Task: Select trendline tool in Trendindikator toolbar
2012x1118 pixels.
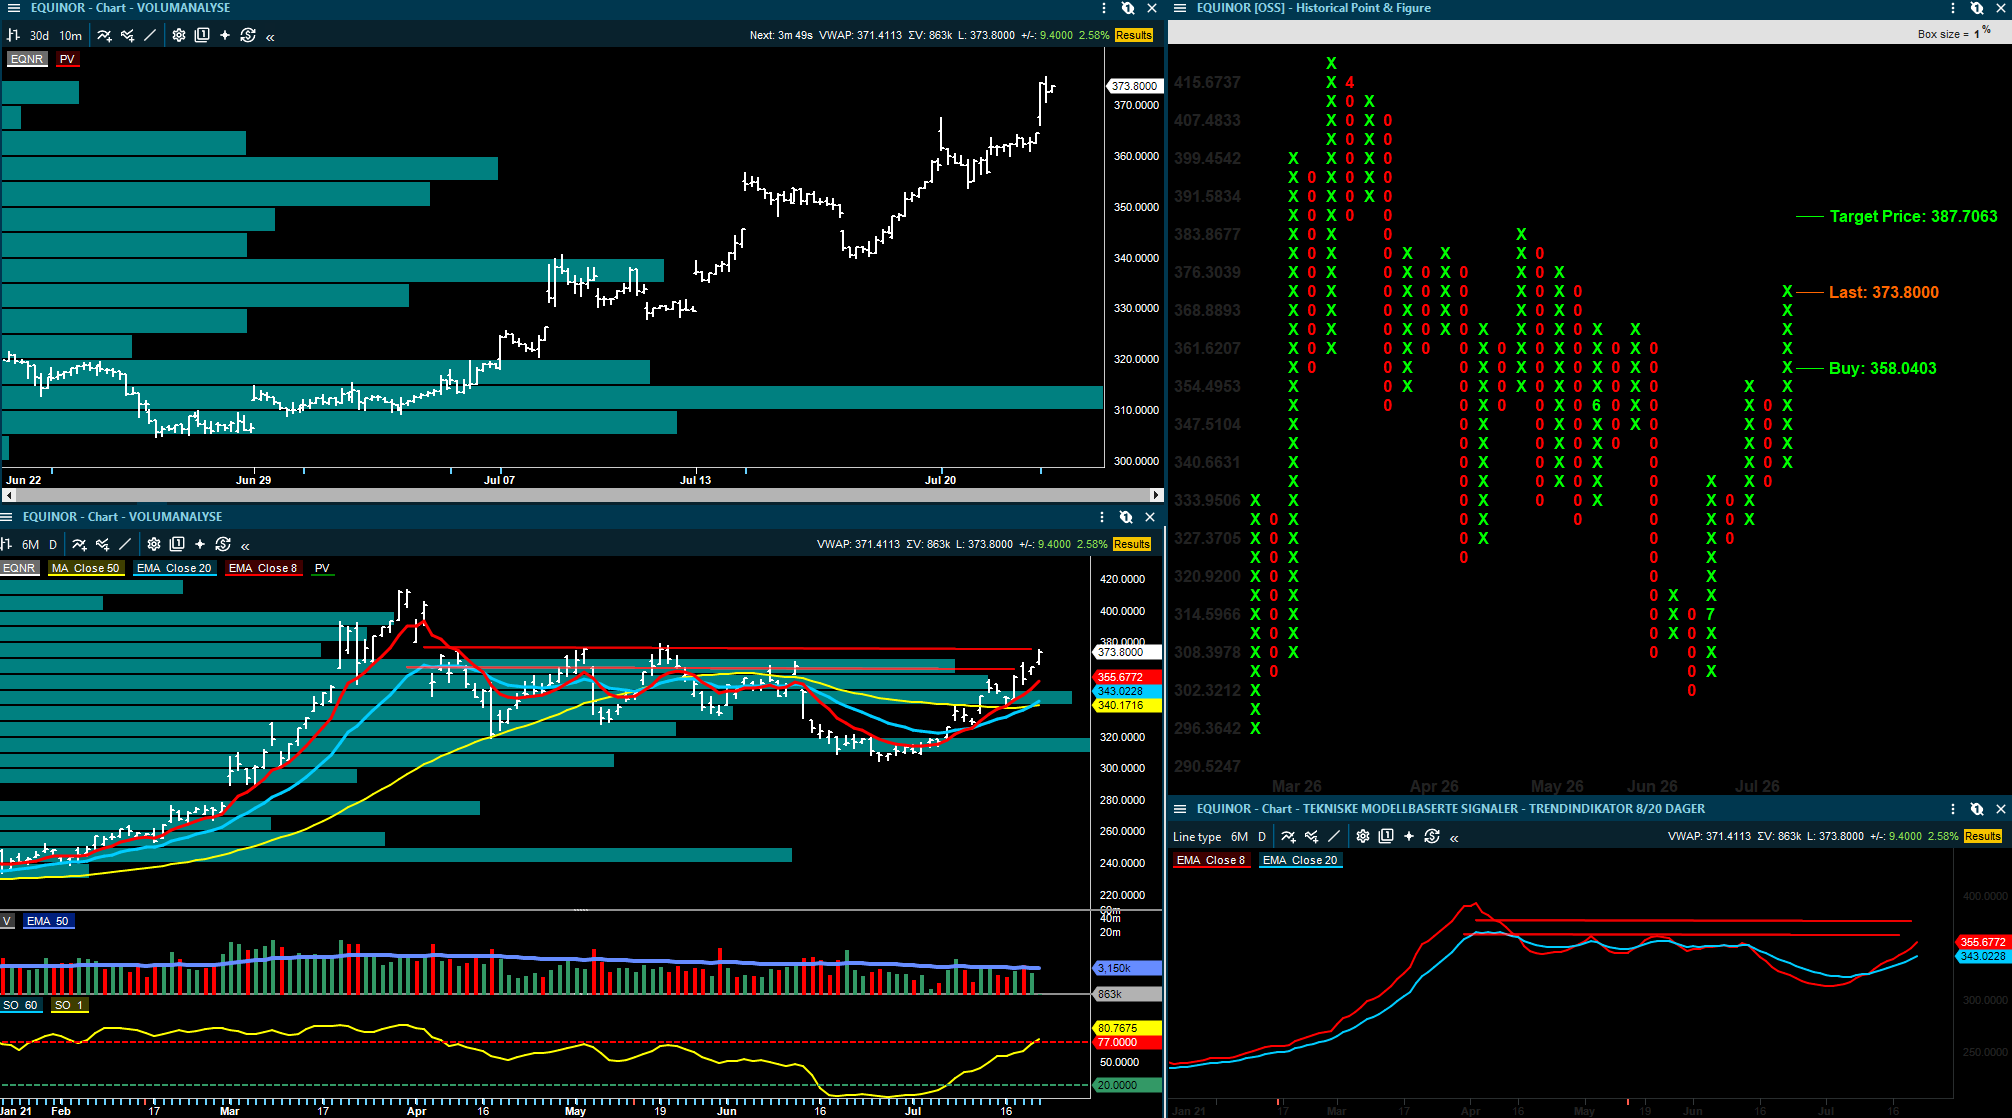Action: pyautogui.click(x=1334, y=836)
